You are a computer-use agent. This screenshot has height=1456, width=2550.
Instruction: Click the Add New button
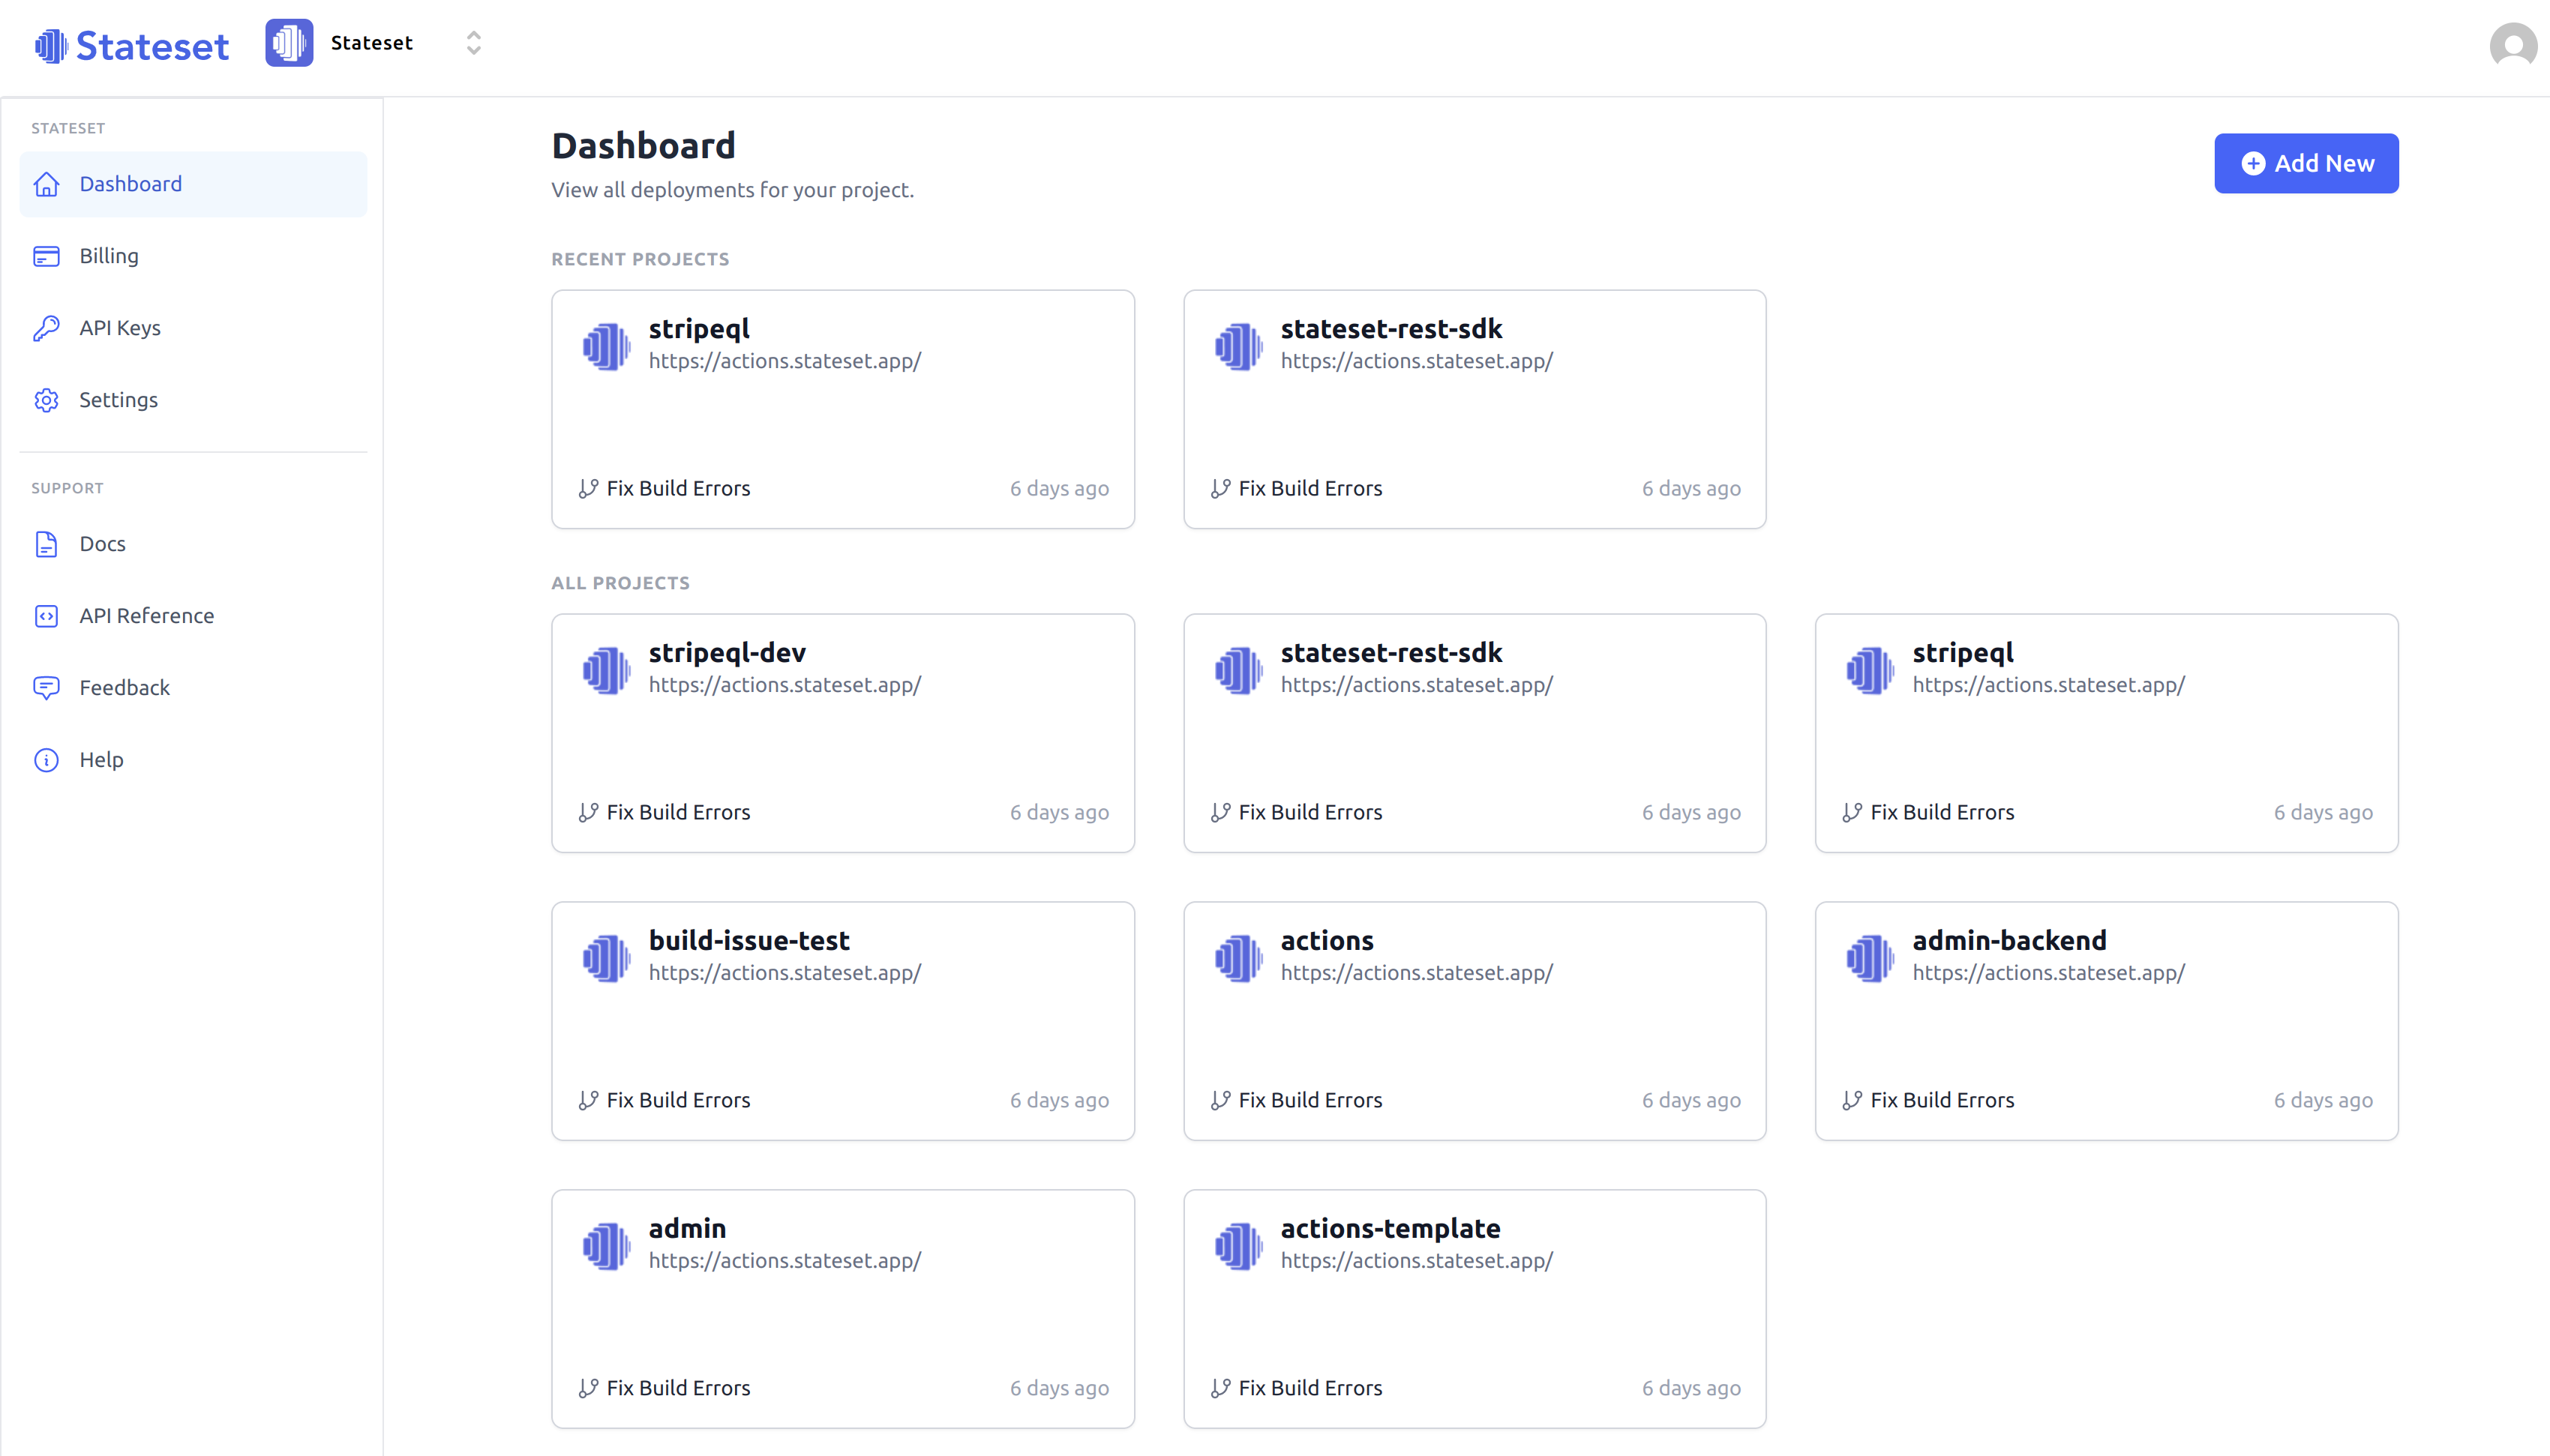(2306, 163)
